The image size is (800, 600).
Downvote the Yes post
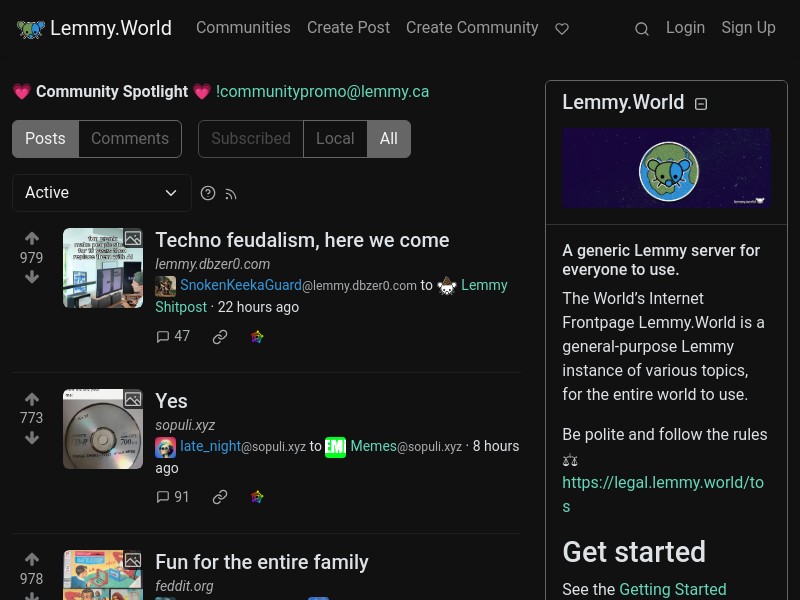(32, 438)
